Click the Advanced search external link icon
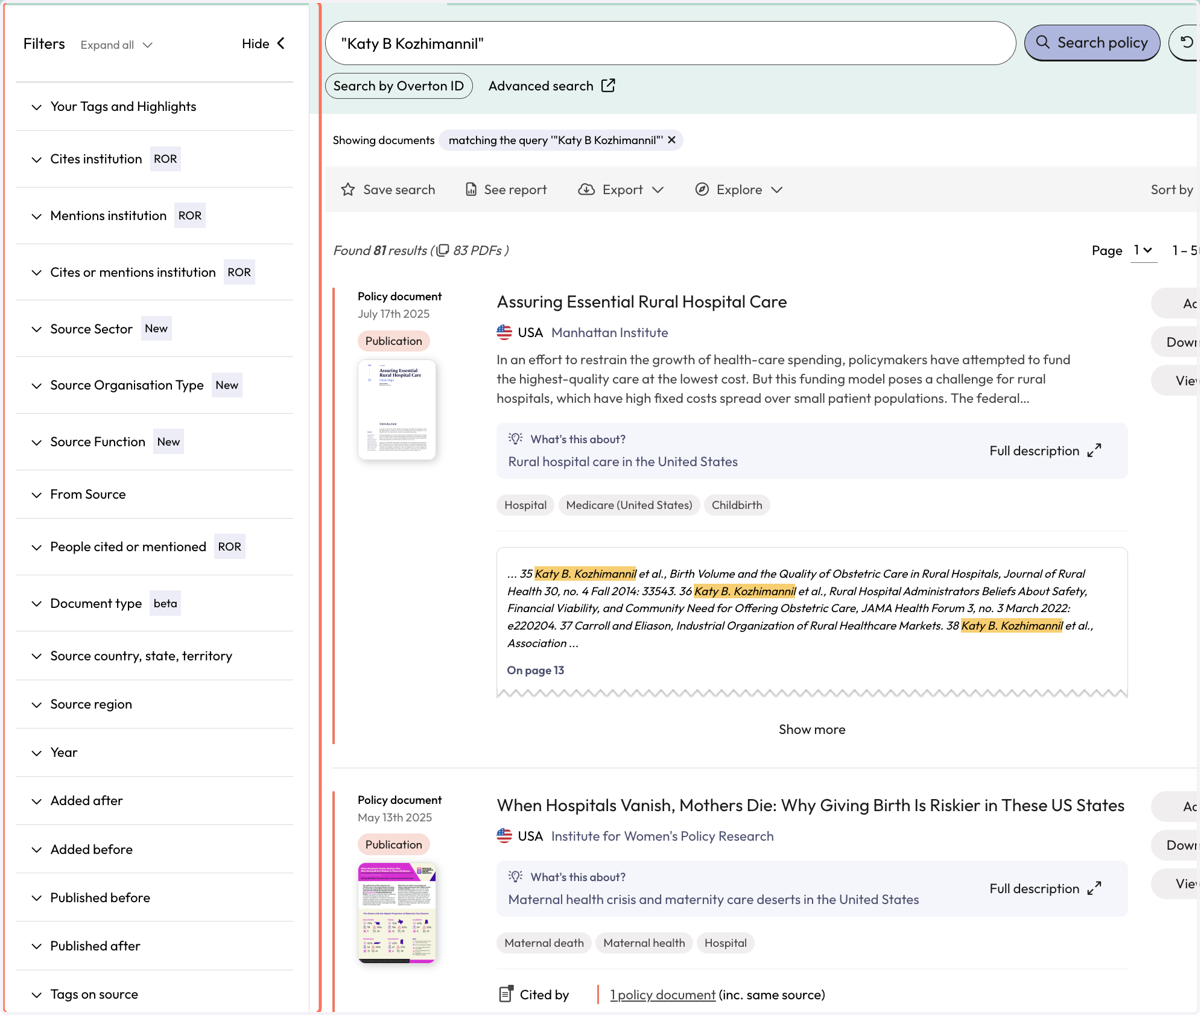Screen dimensions: 1200x1015 608,86
